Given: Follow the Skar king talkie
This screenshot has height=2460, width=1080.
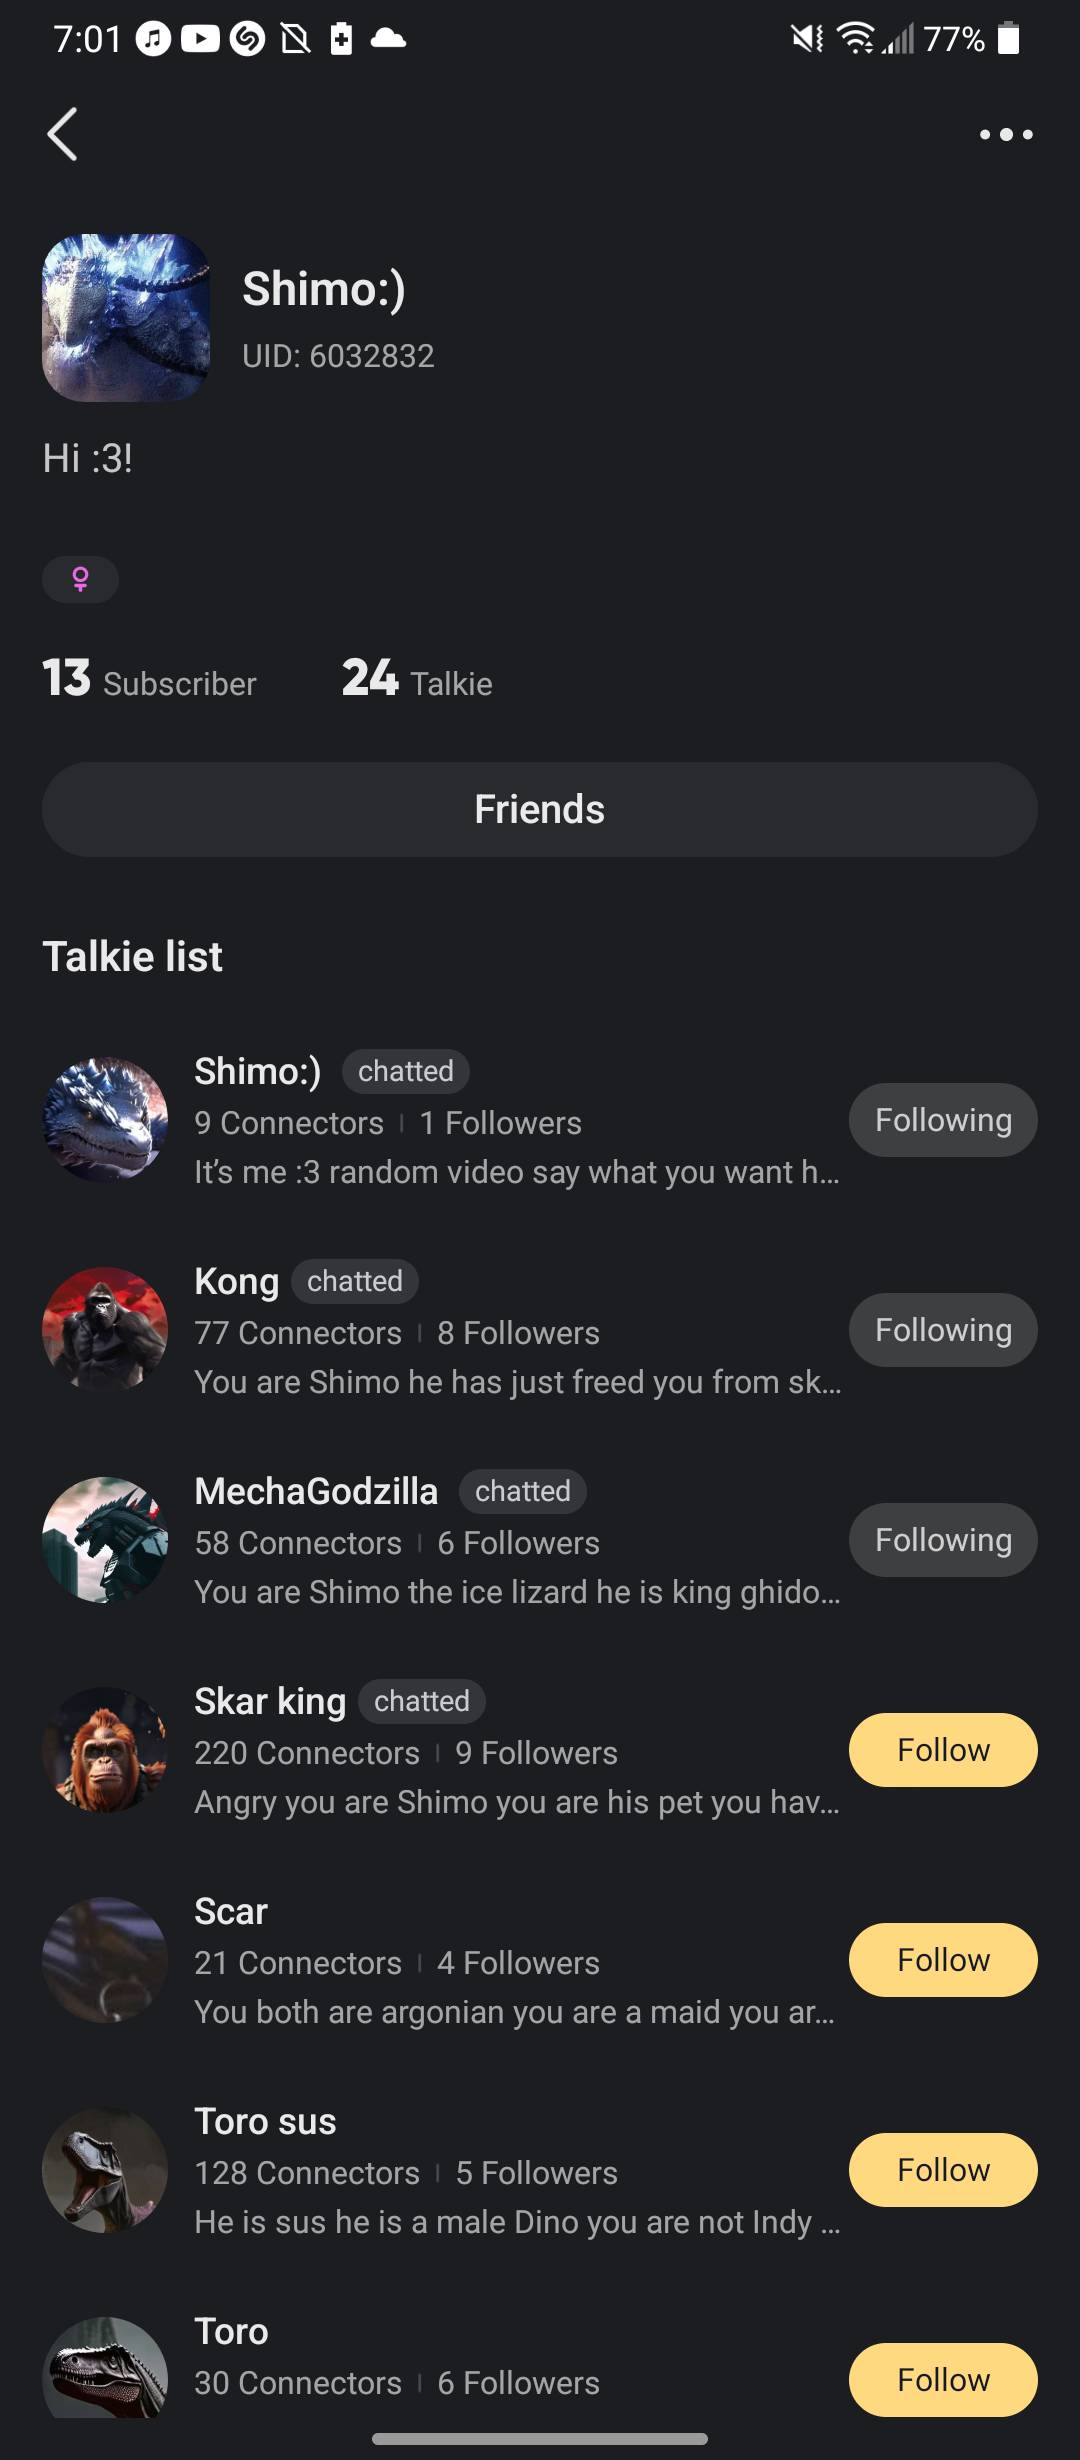Looking at the screenshot, I should pyautogui.click(x=943, y=1750).
